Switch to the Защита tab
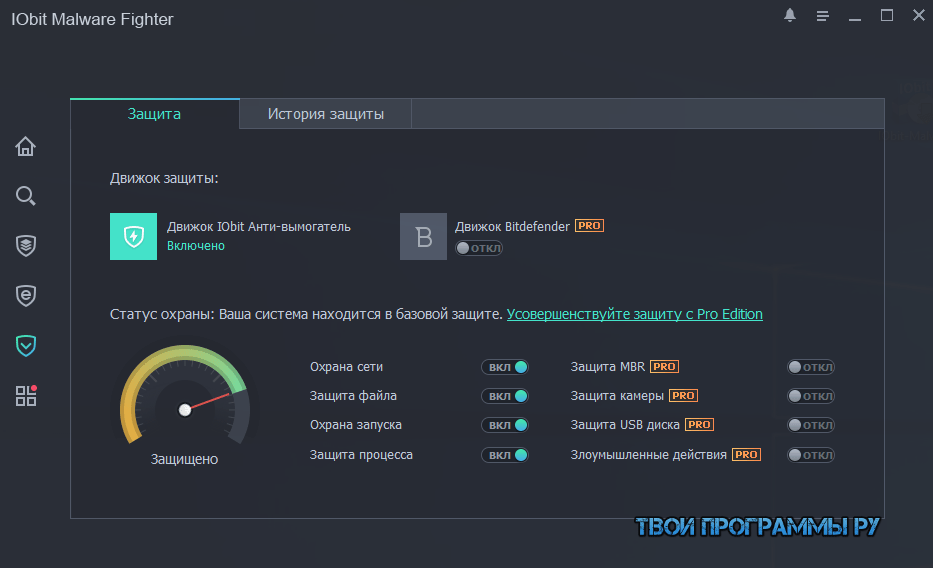This screenshot has width=933, height=568. 155,114
